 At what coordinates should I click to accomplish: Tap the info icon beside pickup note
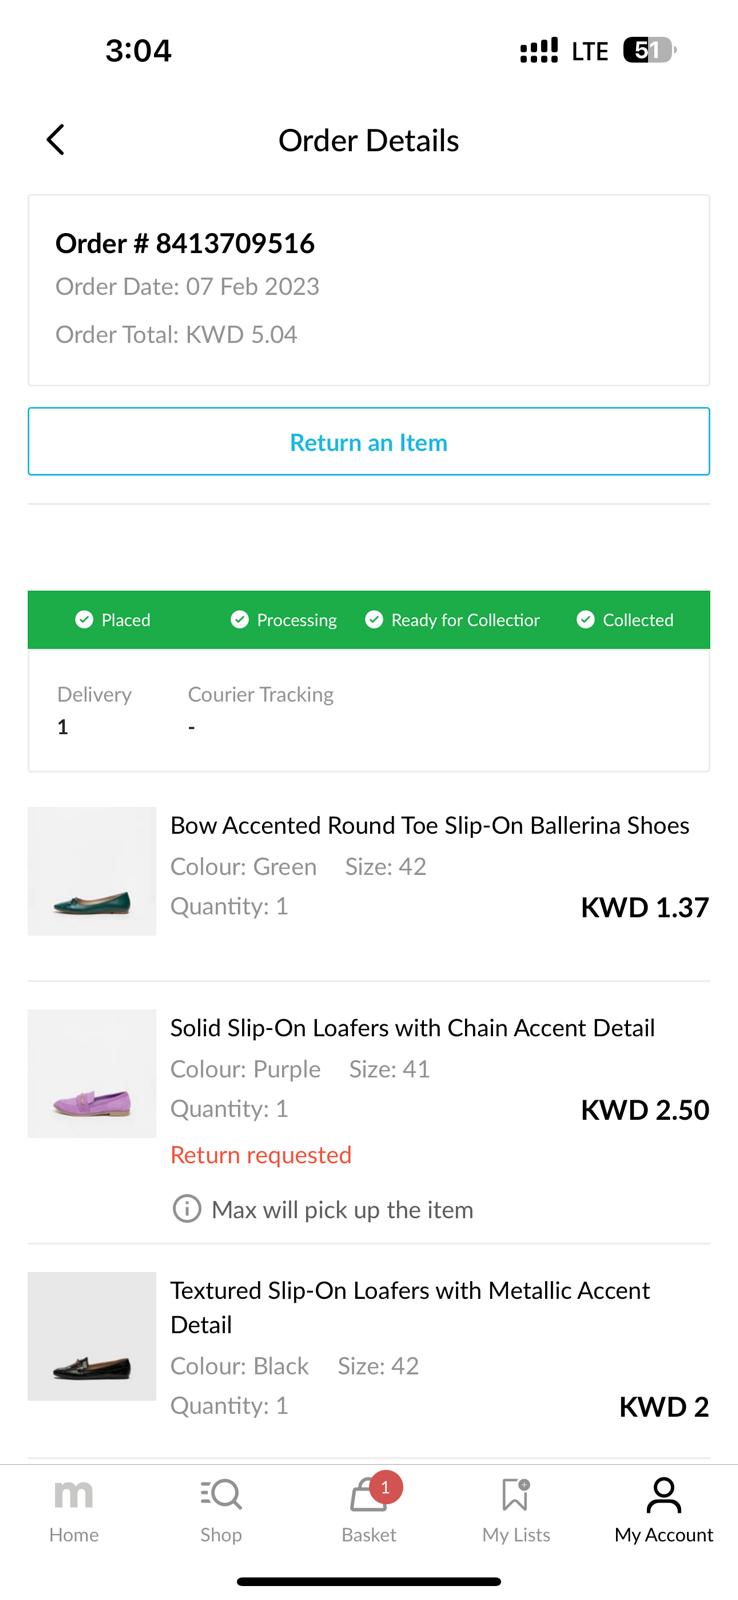[187, 1209]
